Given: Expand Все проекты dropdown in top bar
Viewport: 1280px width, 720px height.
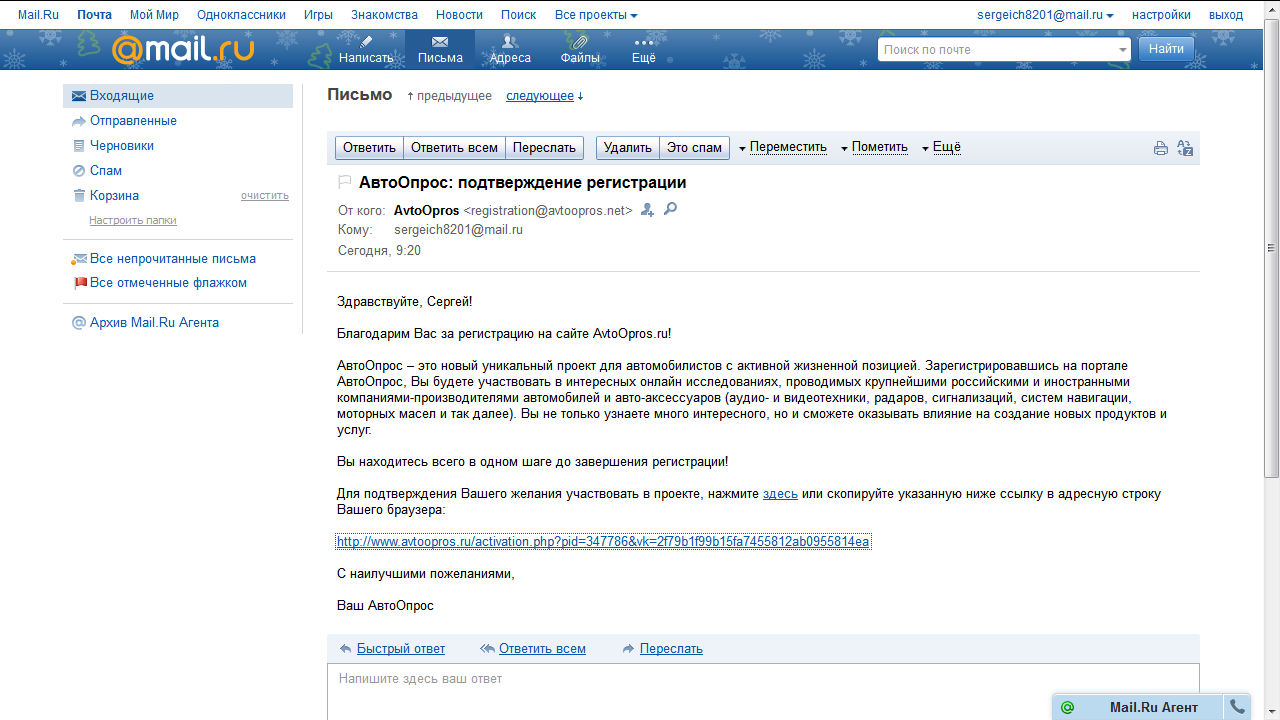Looking at the screenshot, I should (x=596, y=15).
